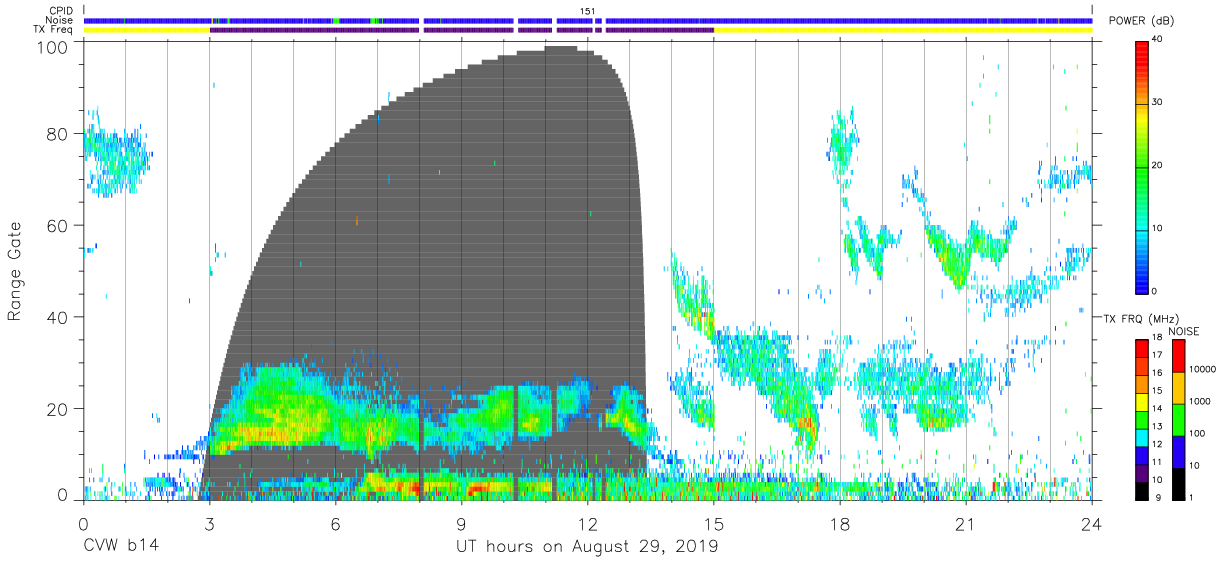Click x-axis tick label 3
1228x567 pixels.
pos(209,523)
